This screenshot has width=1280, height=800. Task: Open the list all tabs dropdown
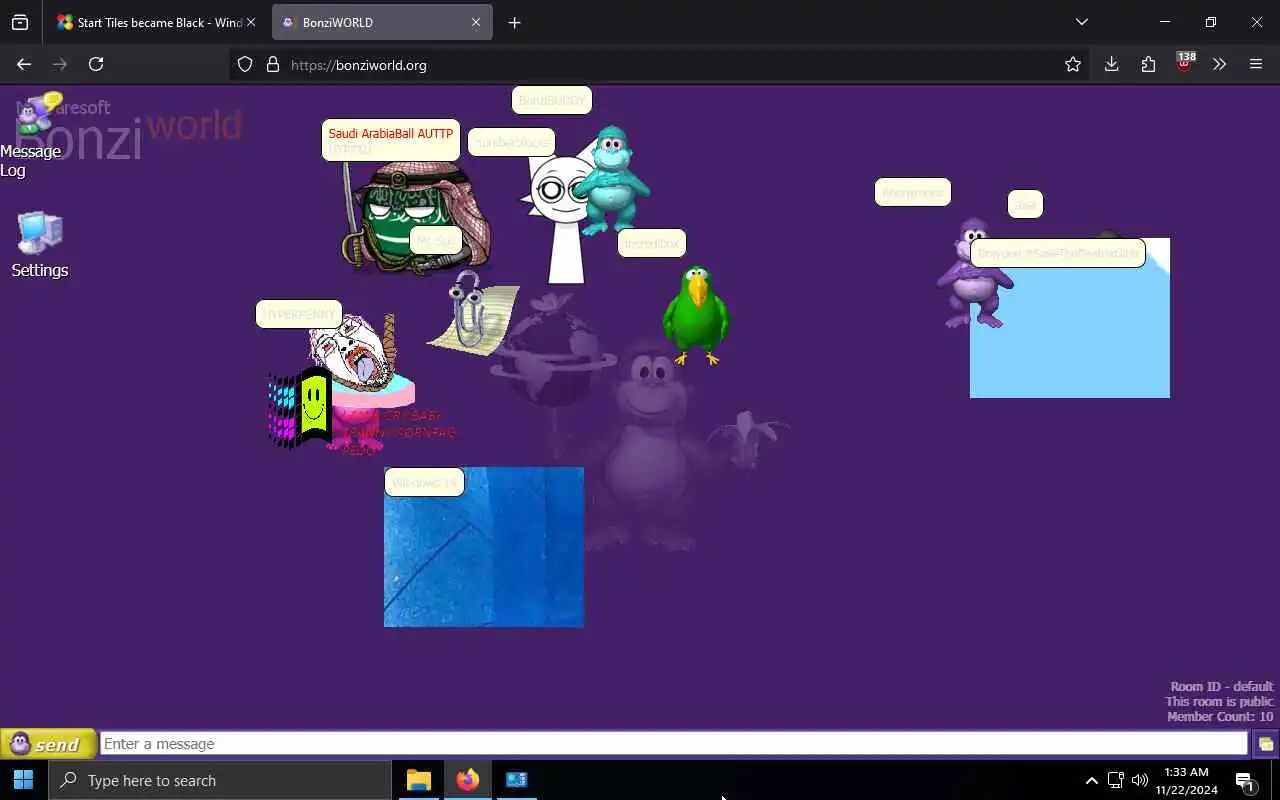click(x=1081, y=22)
